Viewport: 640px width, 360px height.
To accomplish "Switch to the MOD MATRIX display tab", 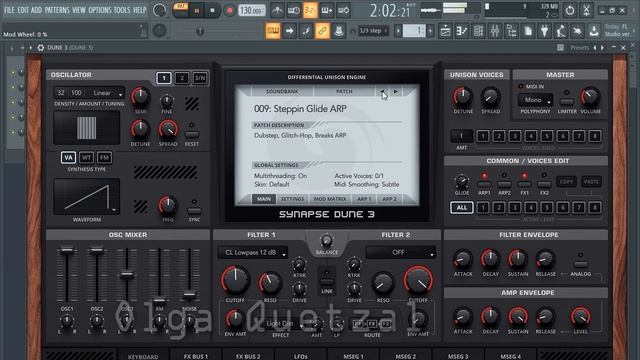I will 330,199.
